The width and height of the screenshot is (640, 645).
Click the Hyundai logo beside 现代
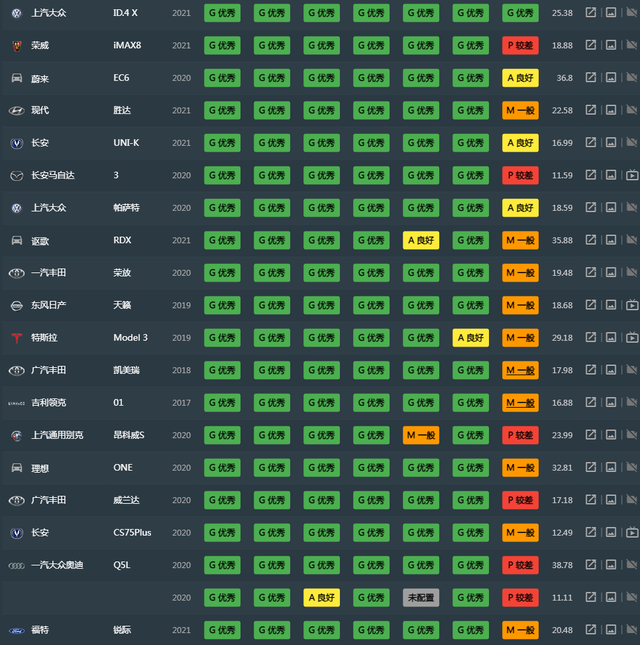pos(16,110)
